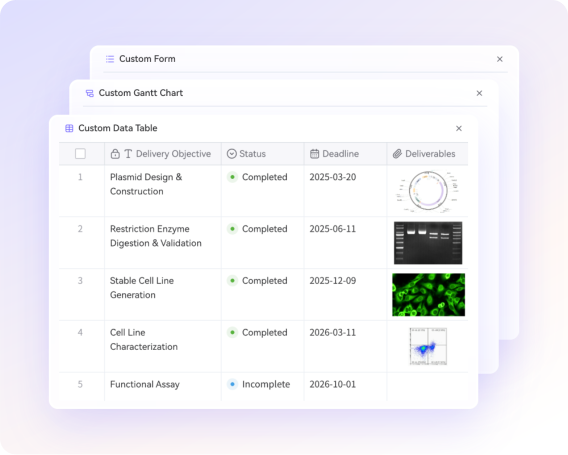Bring Custom Form window to front
The width and height of the screenshot is (568, 455).
coord(147,59)
